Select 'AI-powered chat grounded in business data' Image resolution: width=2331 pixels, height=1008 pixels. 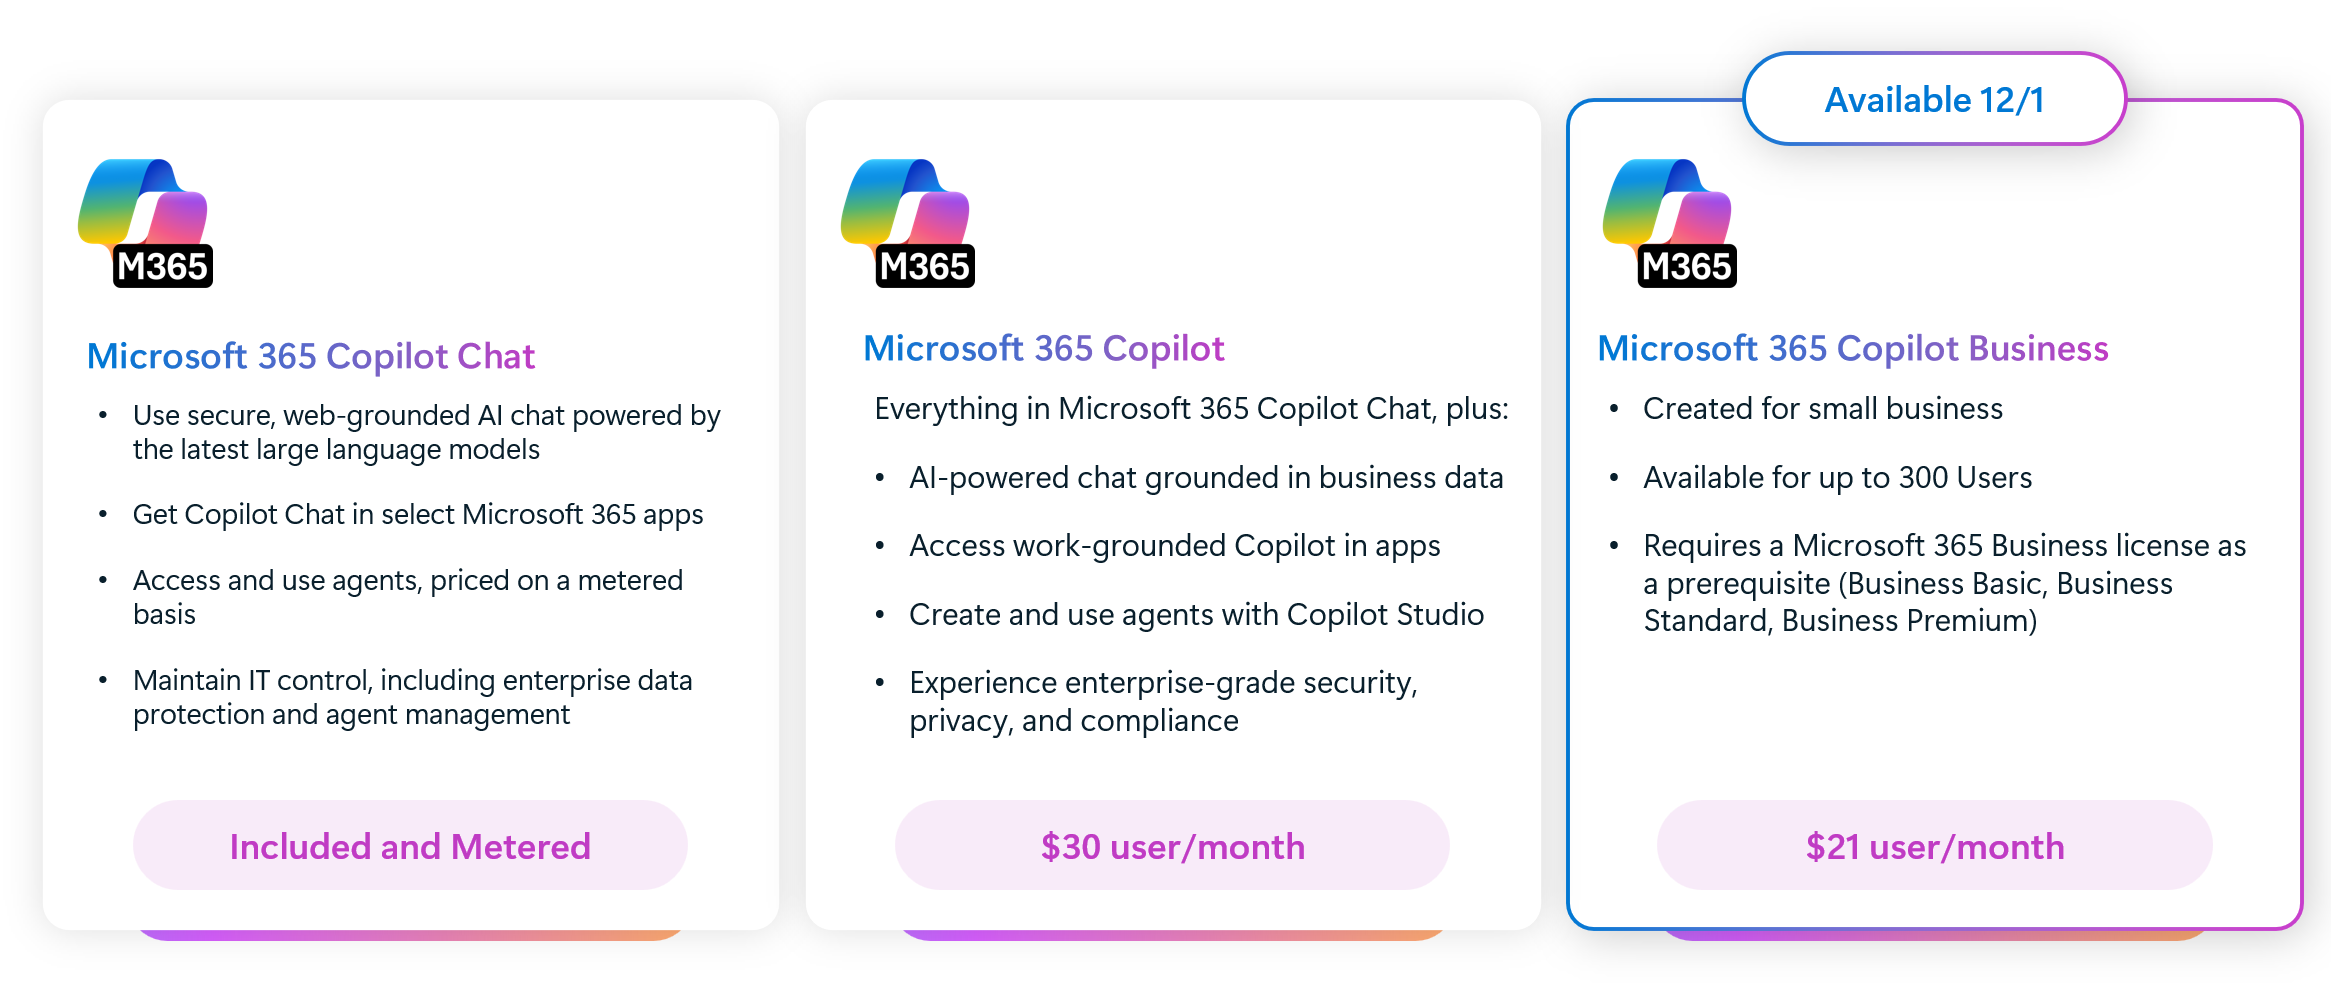[x=1206, y=478]
